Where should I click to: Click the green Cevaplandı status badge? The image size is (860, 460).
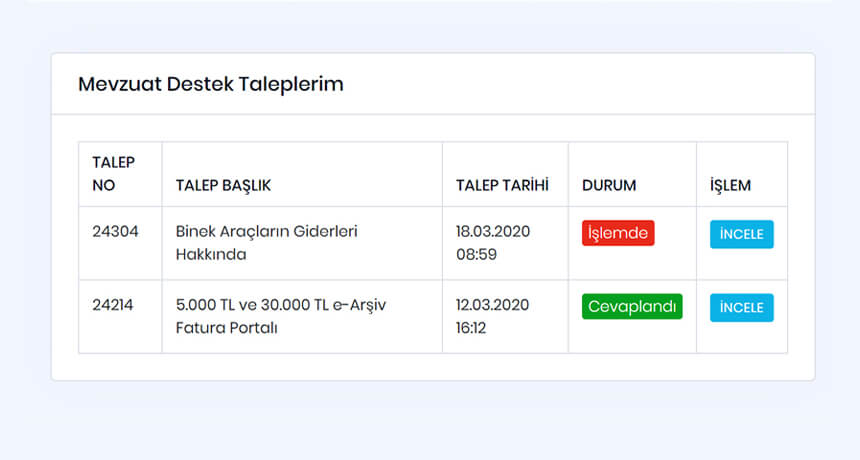(x=632, y=306)
